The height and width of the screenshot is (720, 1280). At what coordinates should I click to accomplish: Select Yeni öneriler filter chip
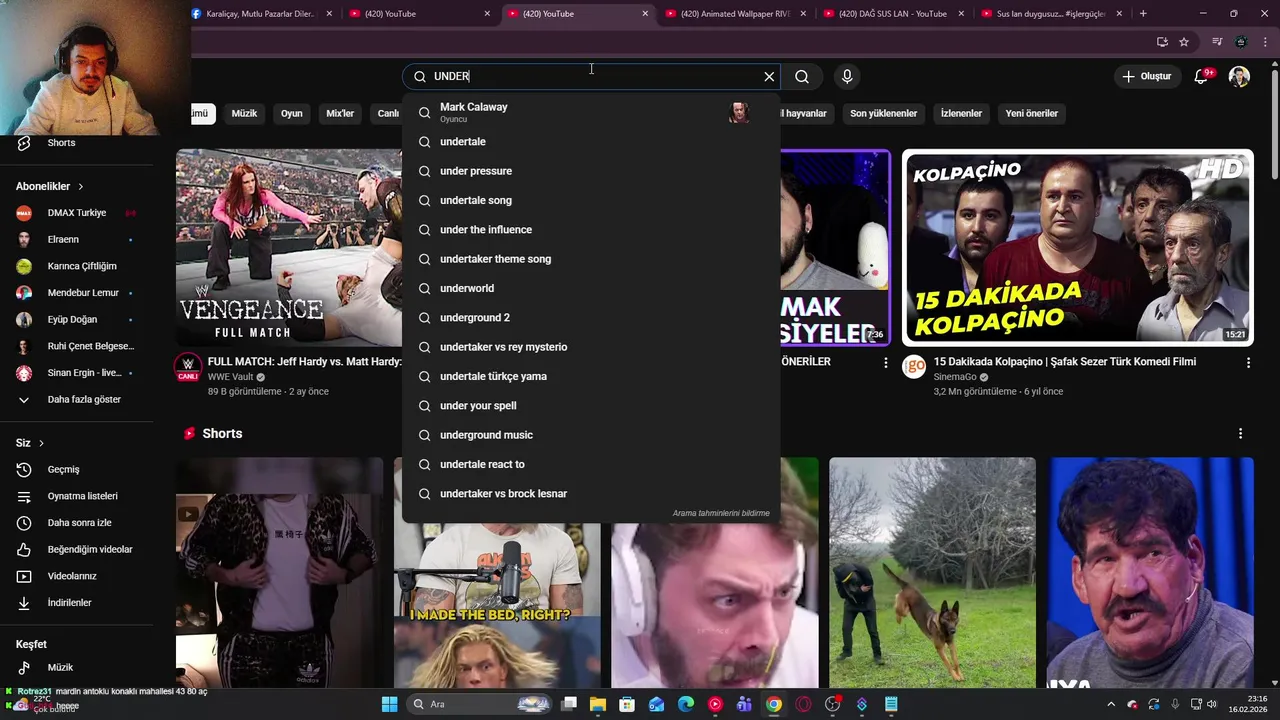point(1031,113)
